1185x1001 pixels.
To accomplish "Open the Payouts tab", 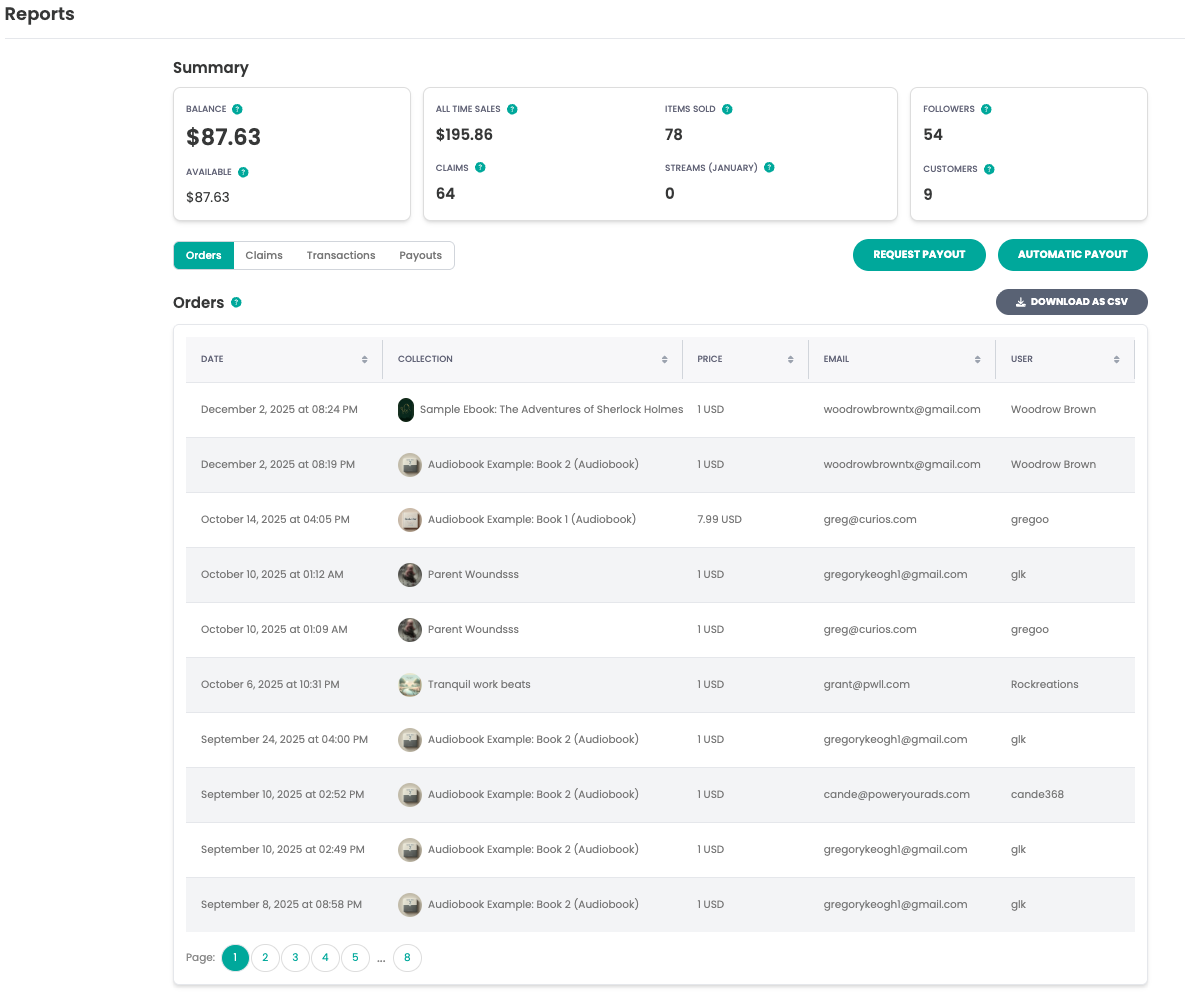I will 420,255.
